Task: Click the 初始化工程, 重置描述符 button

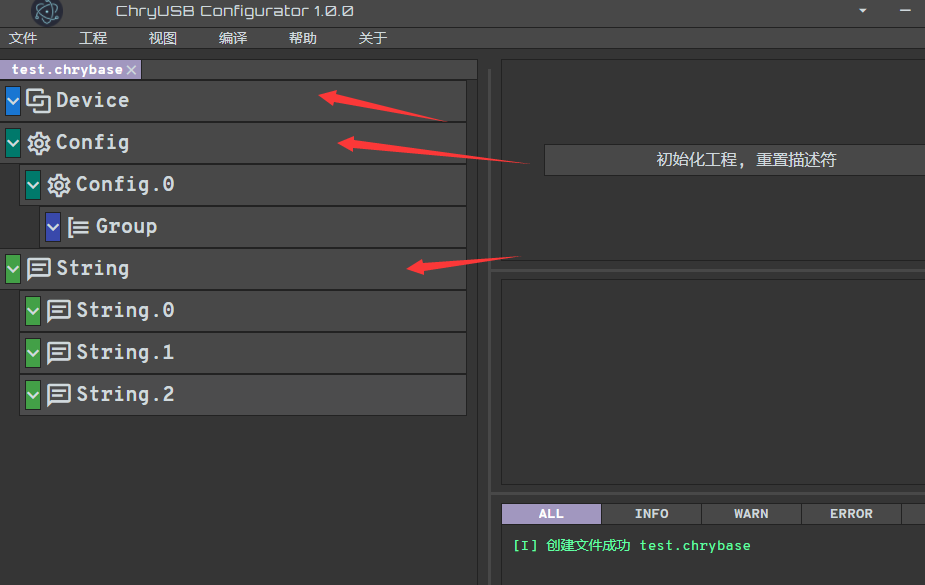Action: point(735,160)
